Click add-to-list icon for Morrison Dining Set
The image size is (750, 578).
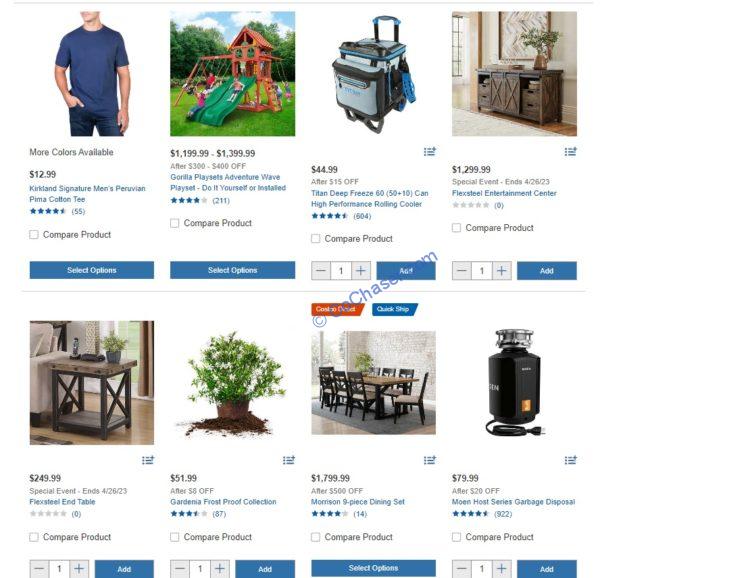(x=430, y=460)
